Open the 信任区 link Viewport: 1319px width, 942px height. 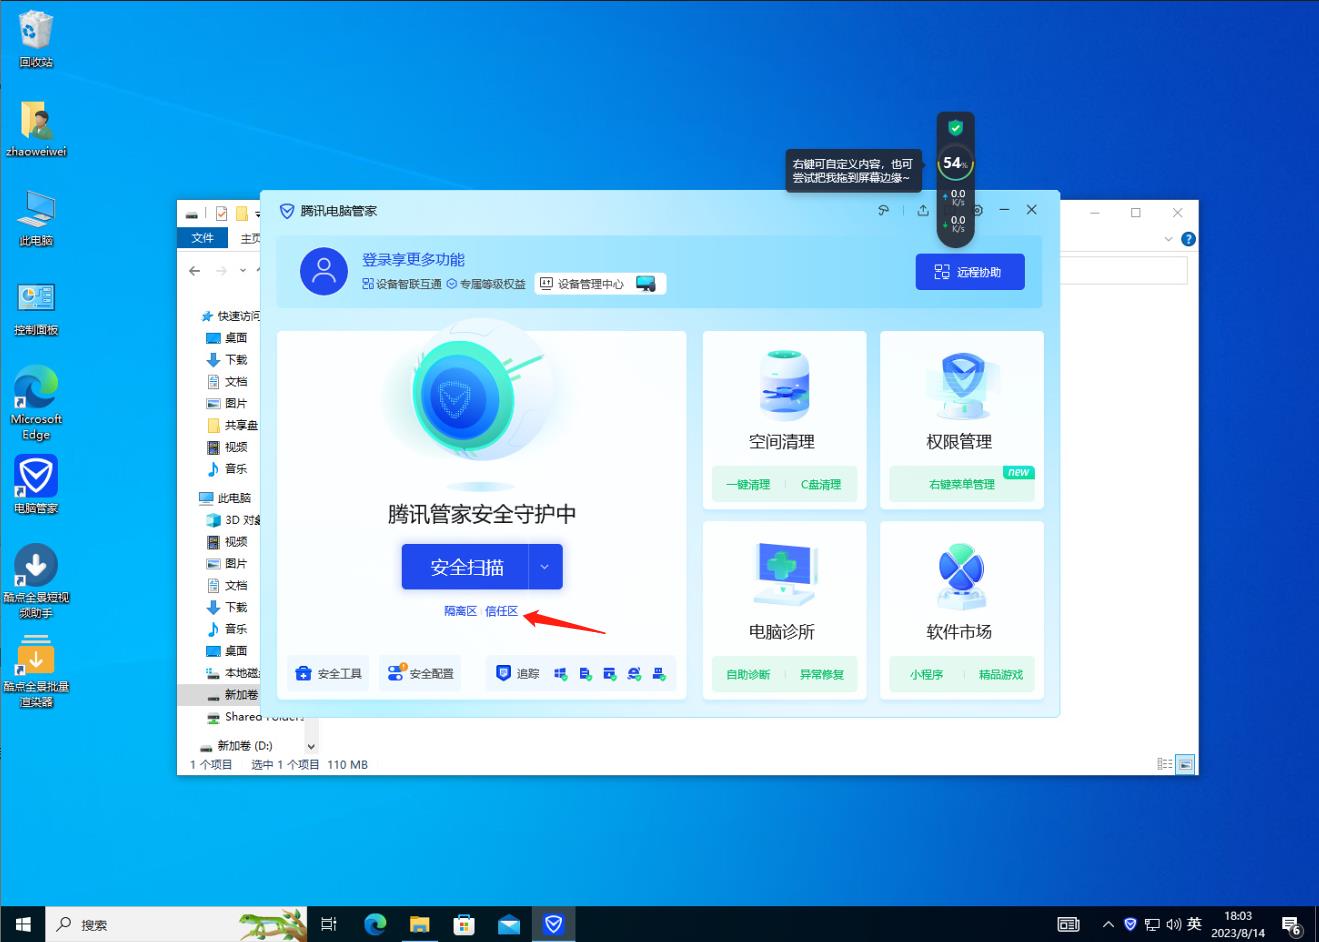point(501,611)
